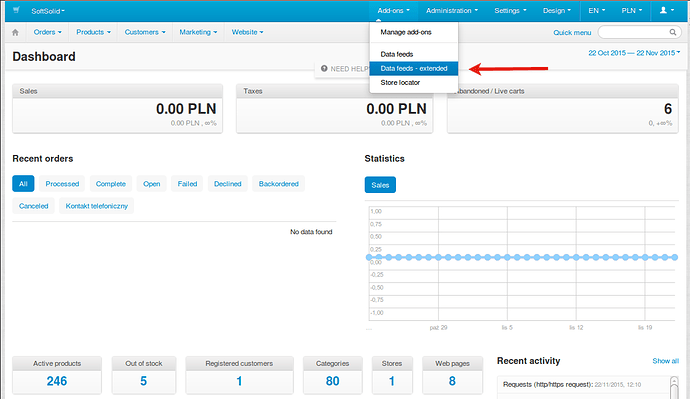
Task: Select Store locator menu entry
Action: tap(414, 82)
